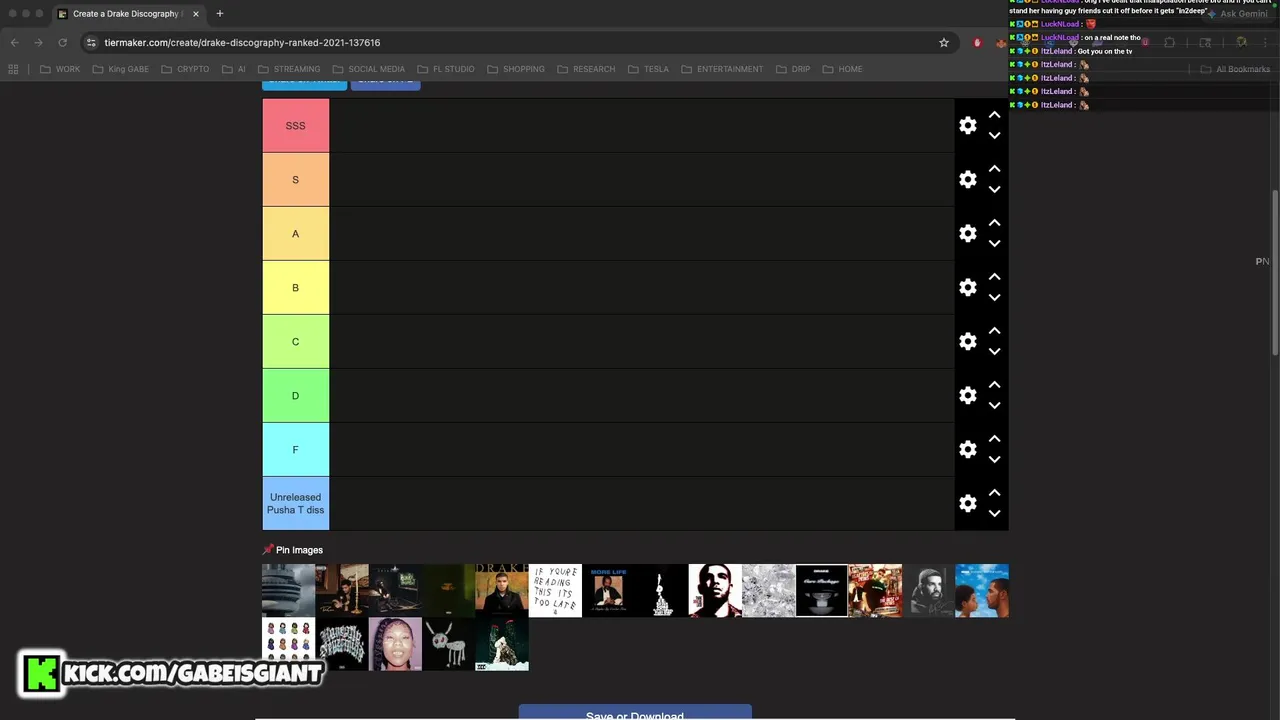Open the SHOPPING bookmarks folder
This screenshot has width=1280, height=720.
[x=515, y=69]
